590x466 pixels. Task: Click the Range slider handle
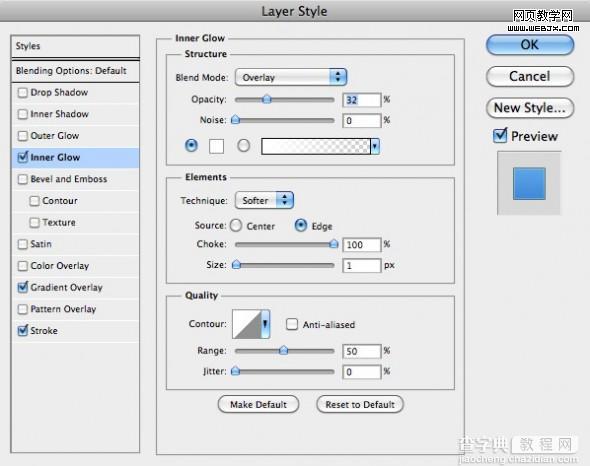(284, 351)
